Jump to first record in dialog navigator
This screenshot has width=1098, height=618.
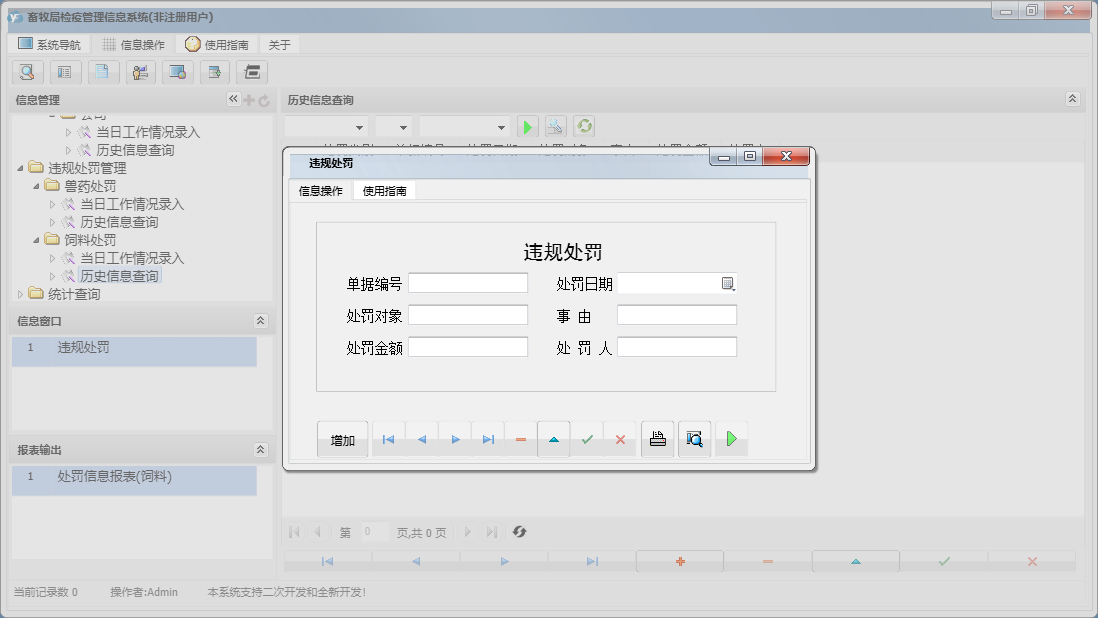[388, 439]
